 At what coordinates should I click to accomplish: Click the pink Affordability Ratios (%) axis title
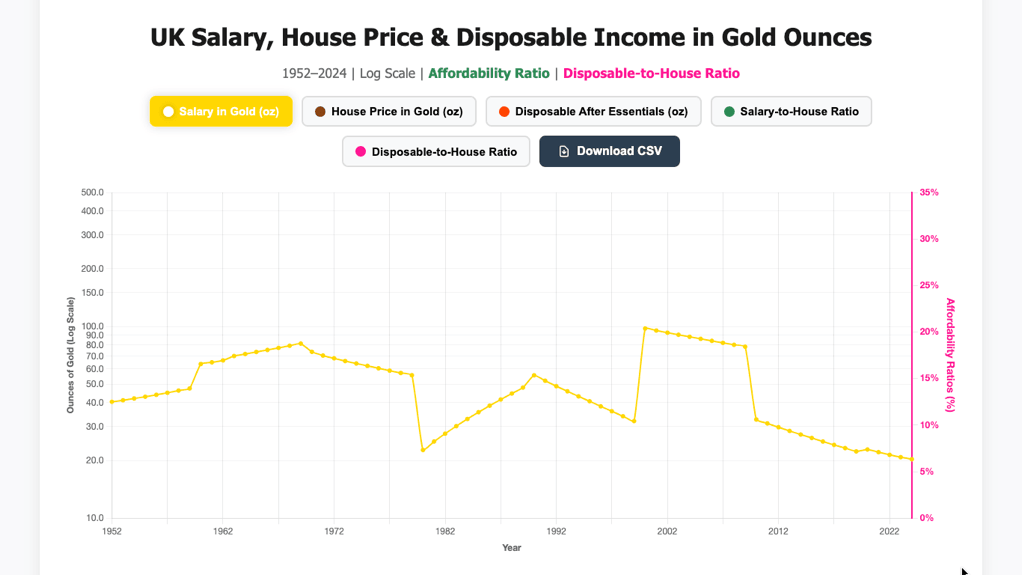pyautogui.click(x=950, y=355)
